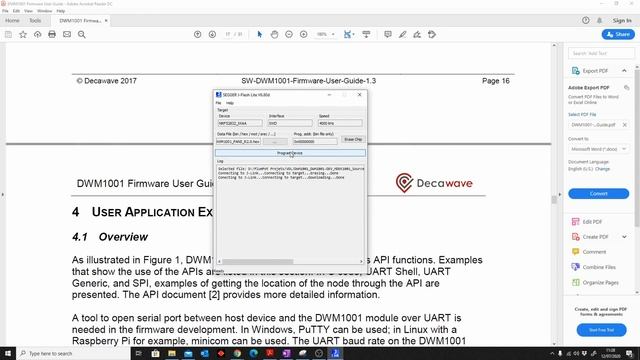Switch to the Tools tab

tap(35, 20)
